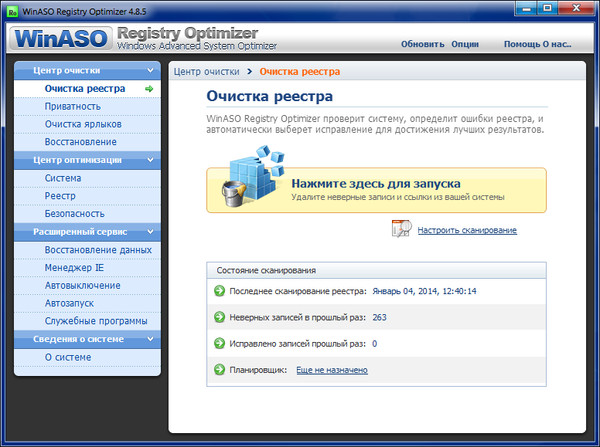Collapse the Сведения о системе section
600x447 pixels.
(x=150, y=339)
